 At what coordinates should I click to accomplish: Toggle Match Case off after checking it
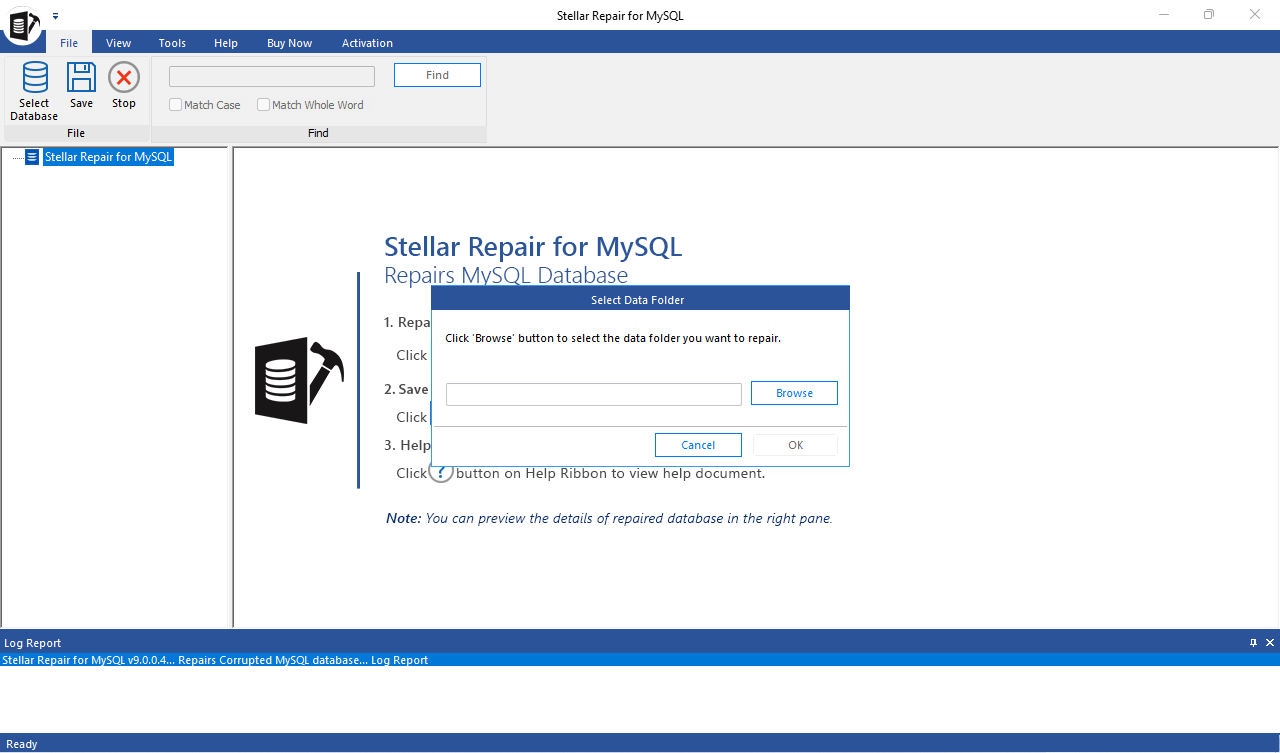click(175, 104)
